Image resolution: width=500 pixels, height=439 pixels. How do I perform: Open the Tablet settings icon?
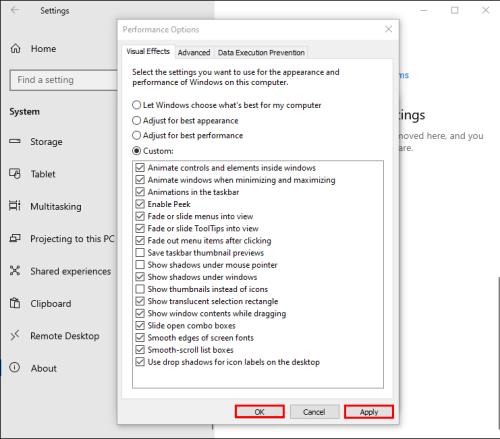tap(15, 174)
